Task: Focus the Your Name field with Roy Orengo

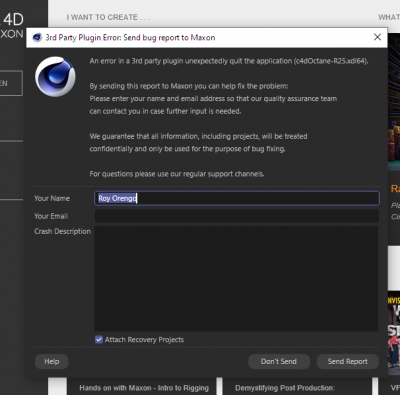Action: pos(237,198)
